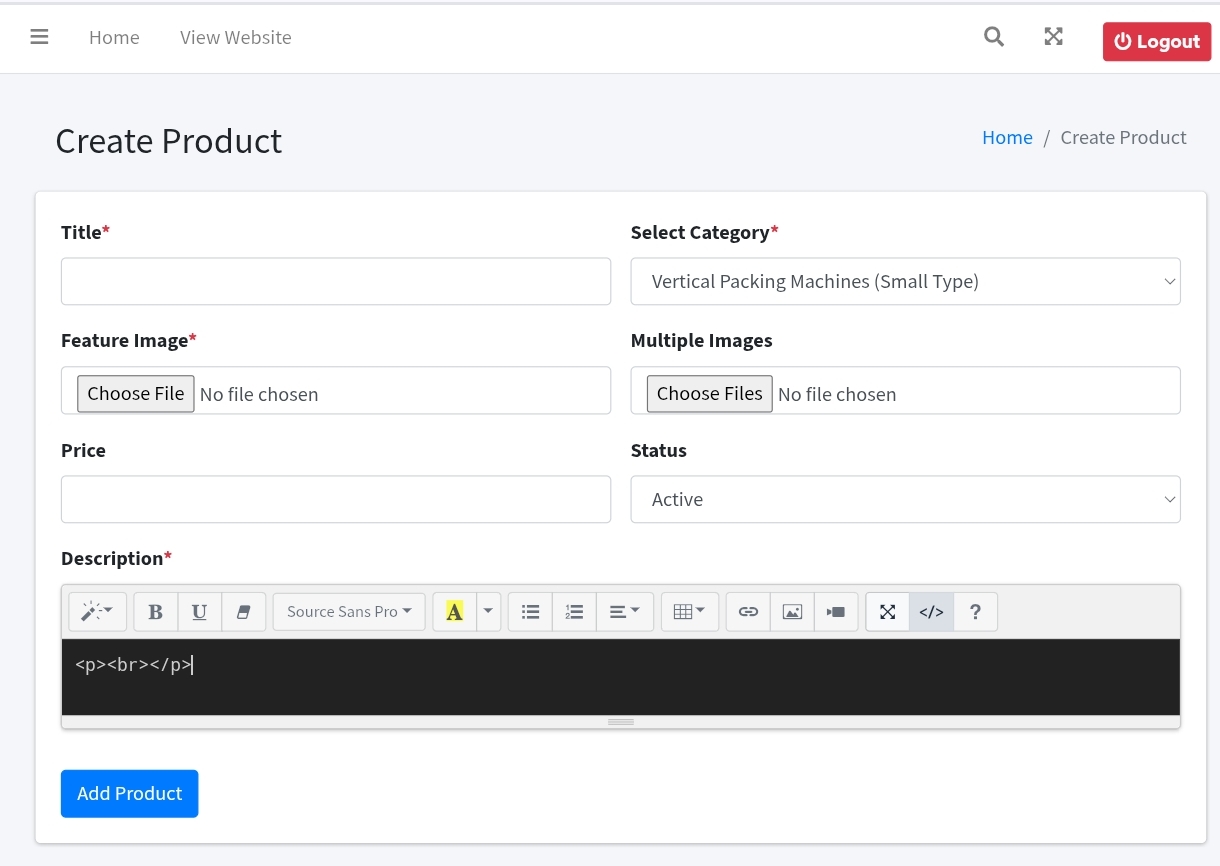Open the navbar search icon
Image resolution: width=1220 pixels, height=866 pixels.
tap(993, 37)
